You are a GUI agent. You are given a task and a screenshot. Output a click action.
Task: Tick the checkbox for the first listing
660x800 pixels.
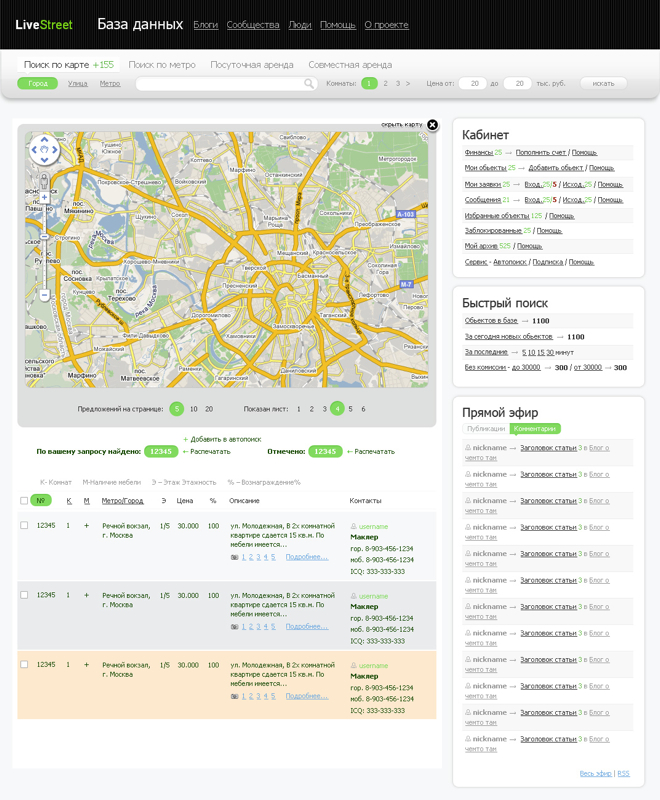click(25, 525)
